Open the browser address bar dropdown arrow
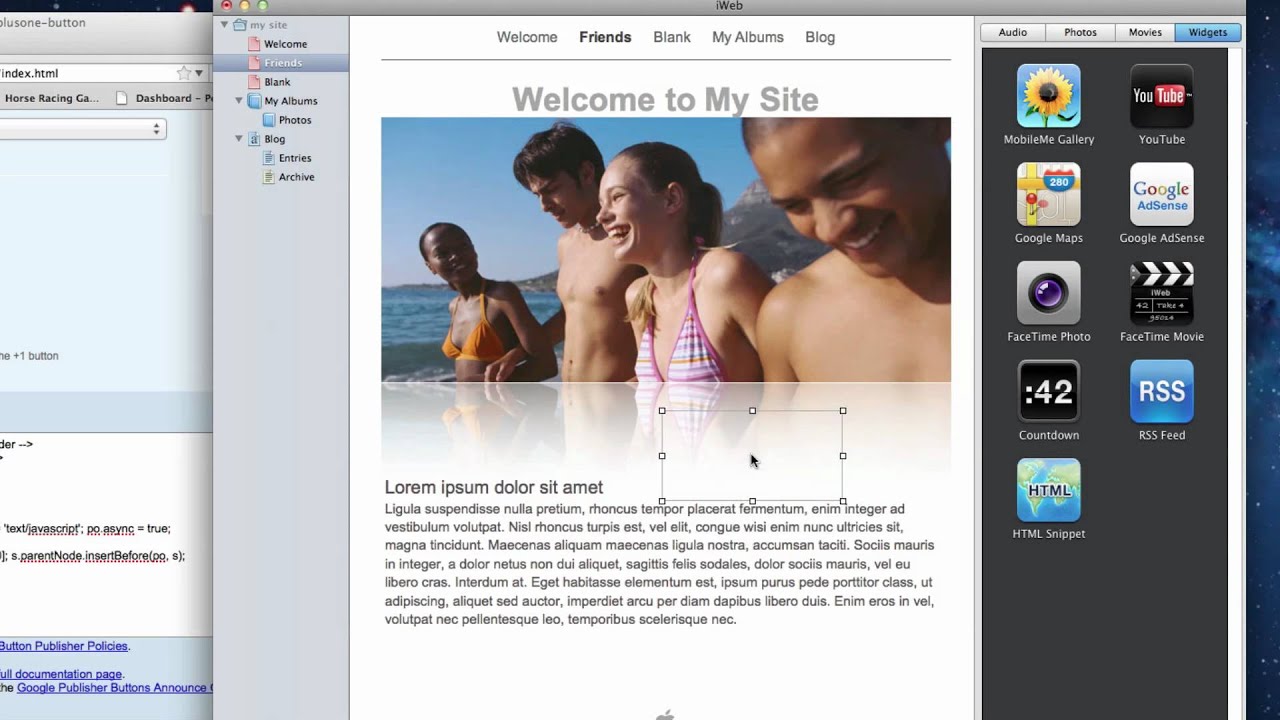This screenshot has height=720, width=1280. [199, 73]
